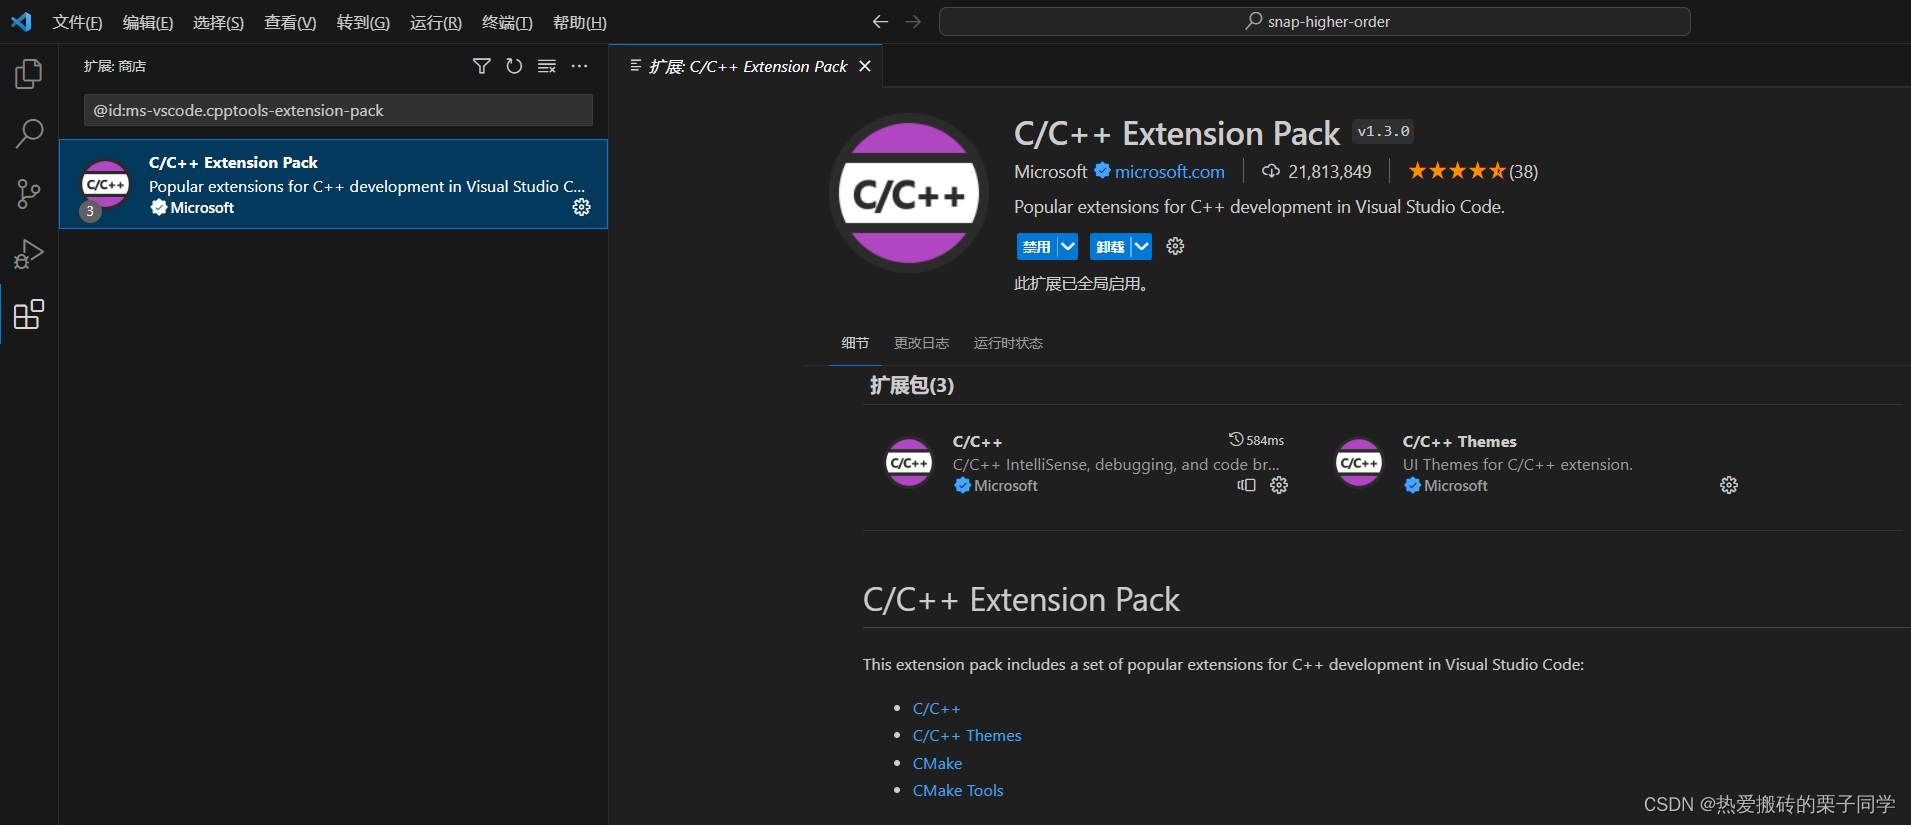
Task: Open the 转到(G) menu
Action: (x=363, y=22)
